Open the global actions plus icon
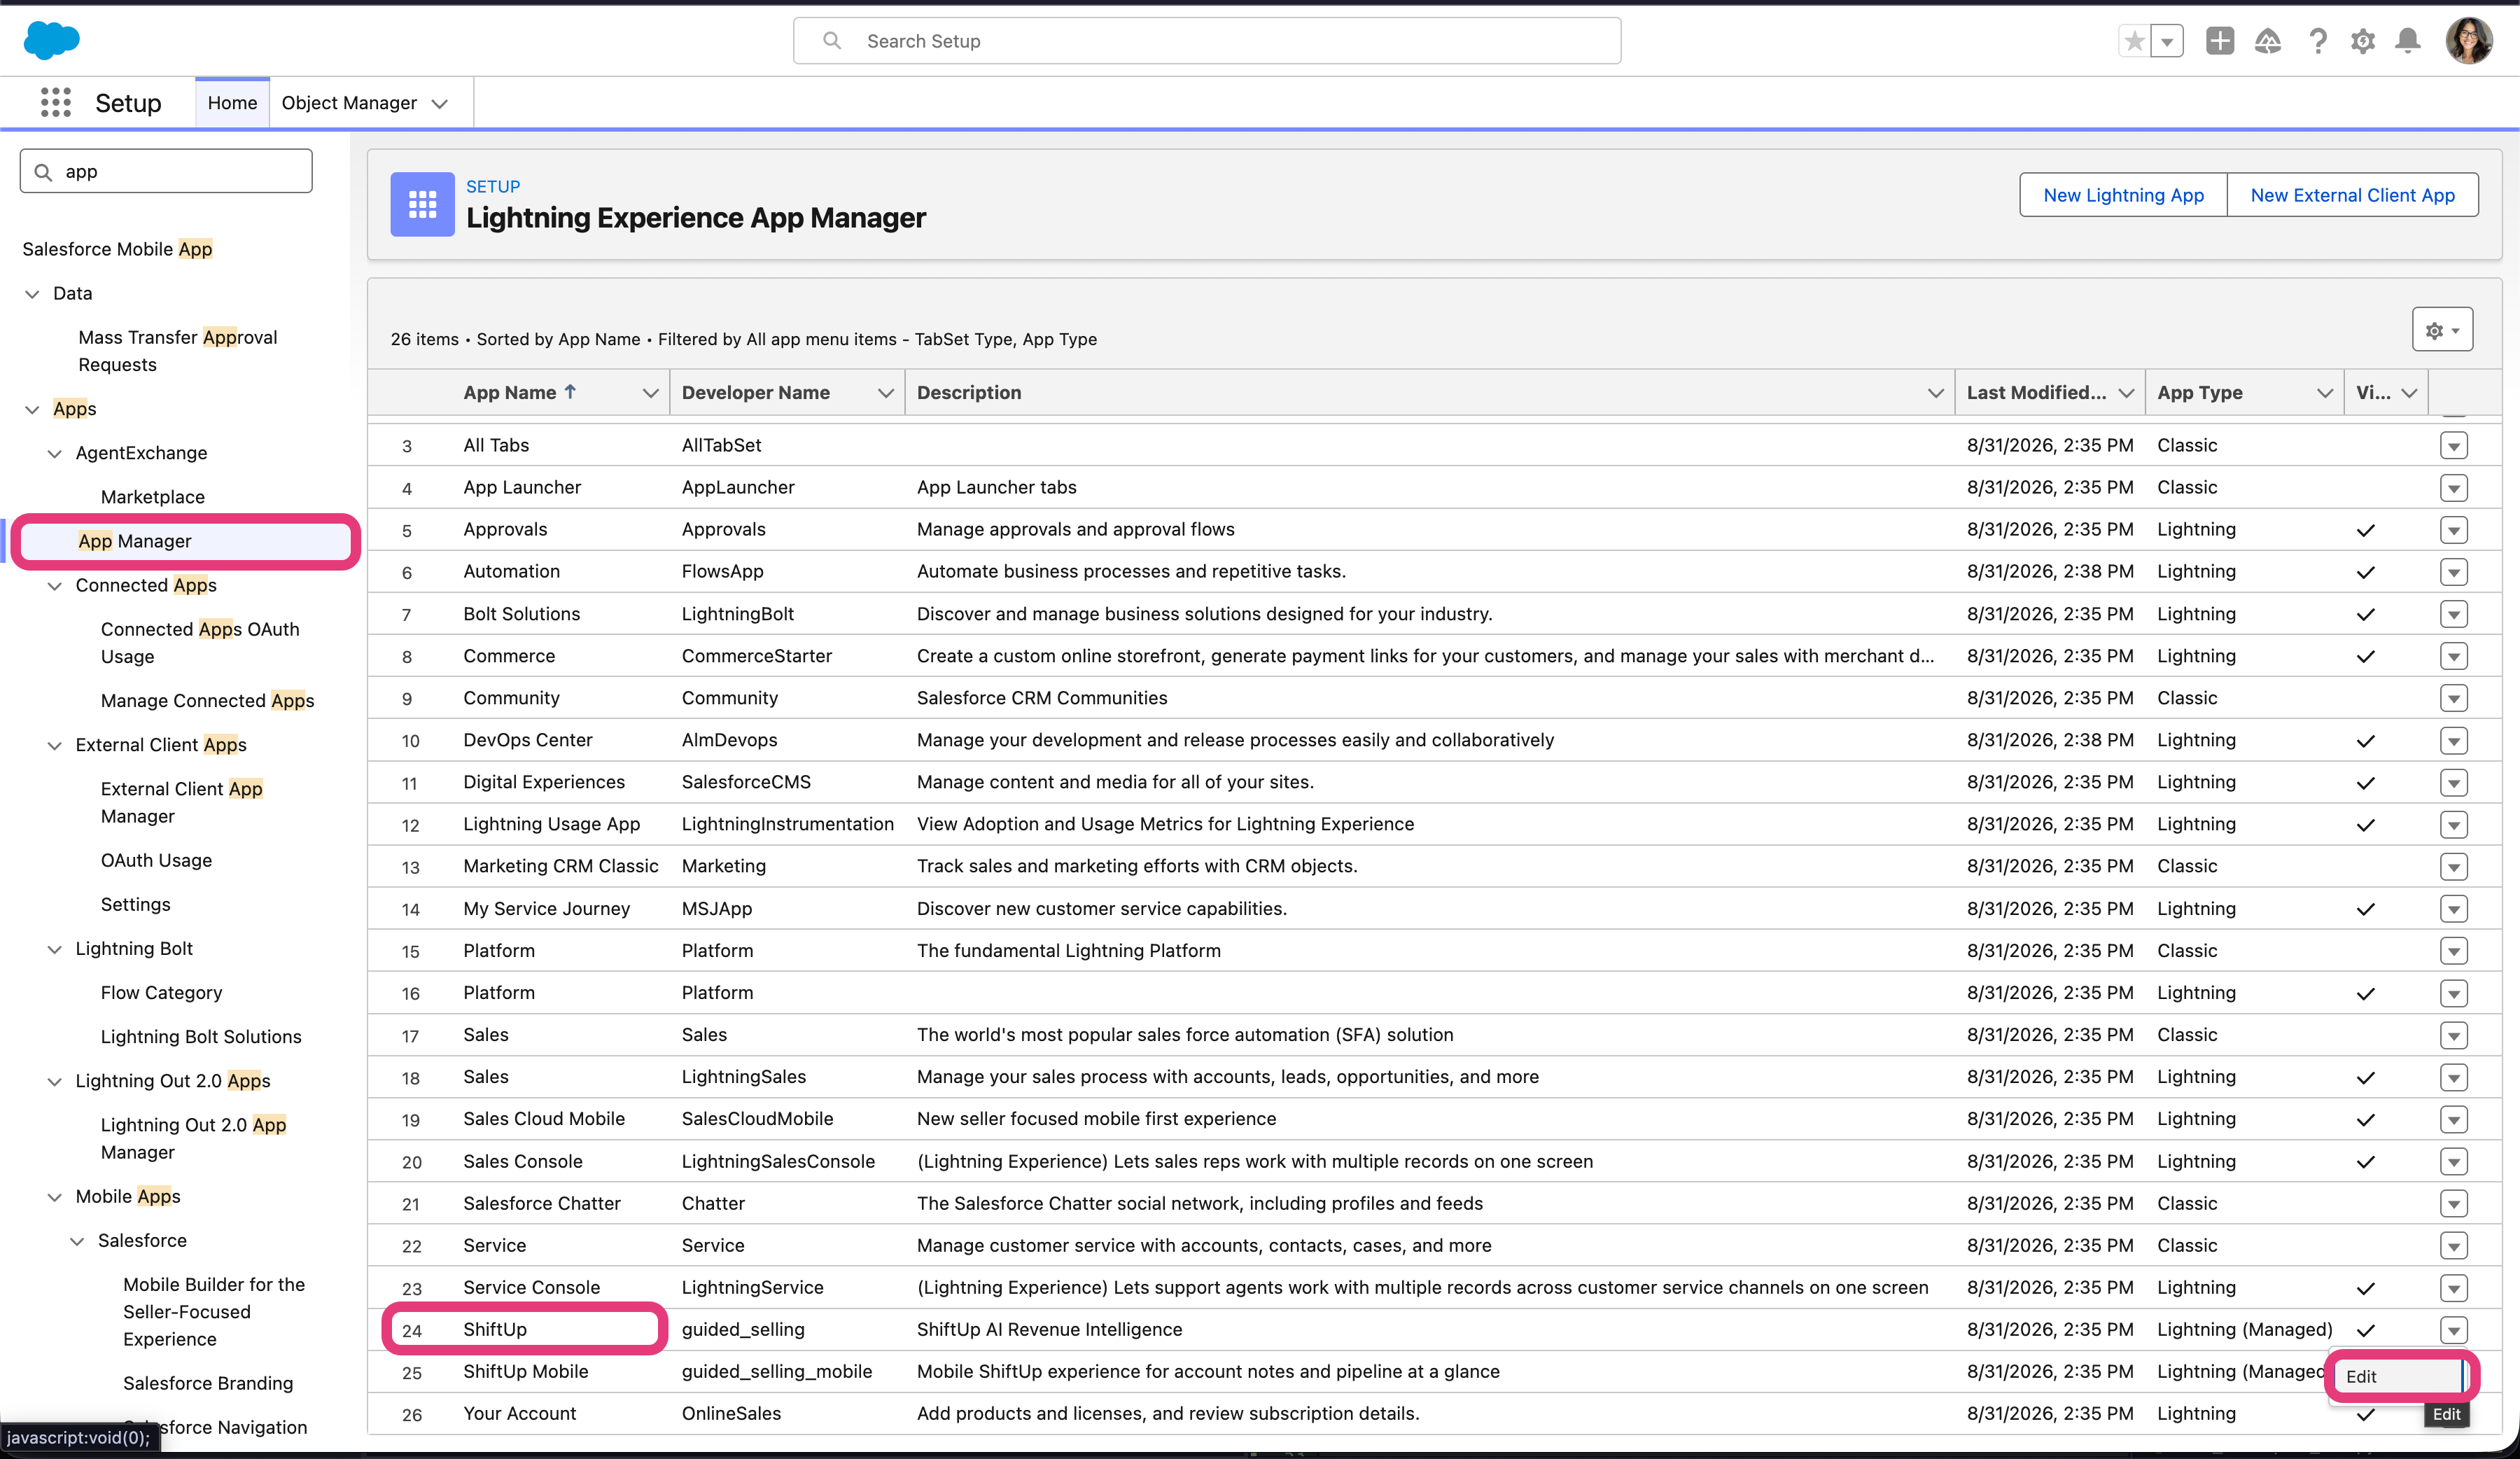 [x=2220, y=41]
